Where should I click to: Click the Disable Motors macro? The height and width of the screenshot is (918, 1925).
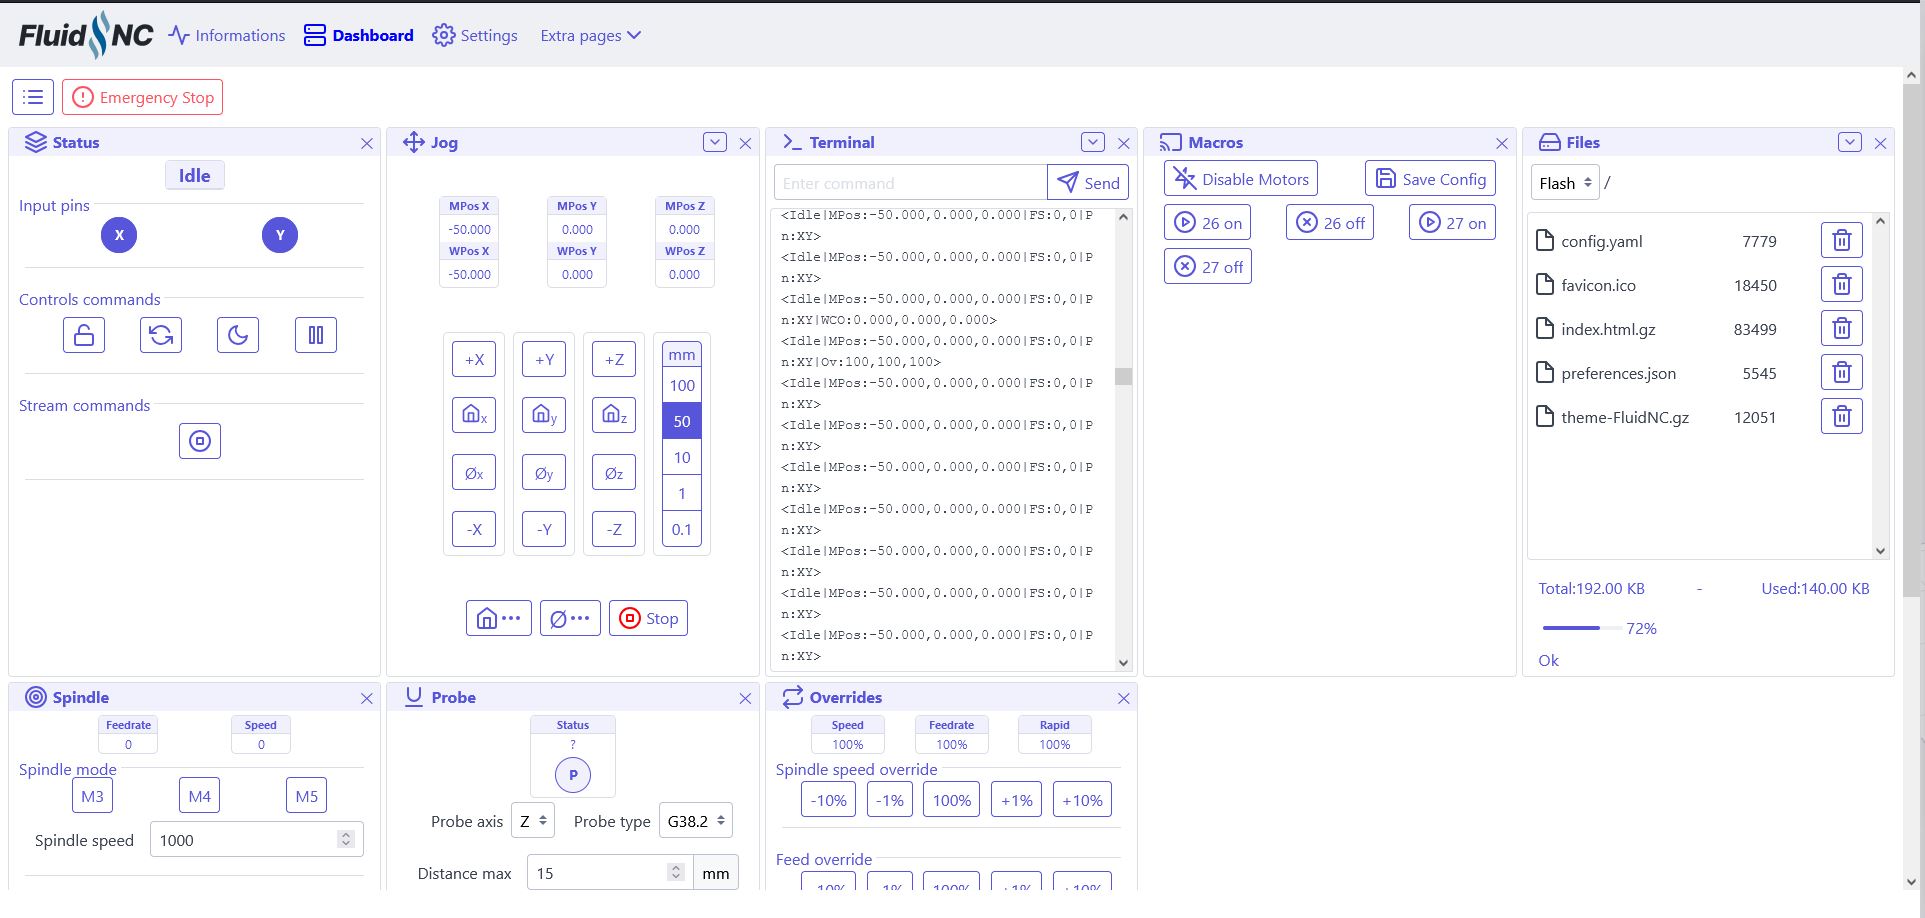click(1241, 179)
